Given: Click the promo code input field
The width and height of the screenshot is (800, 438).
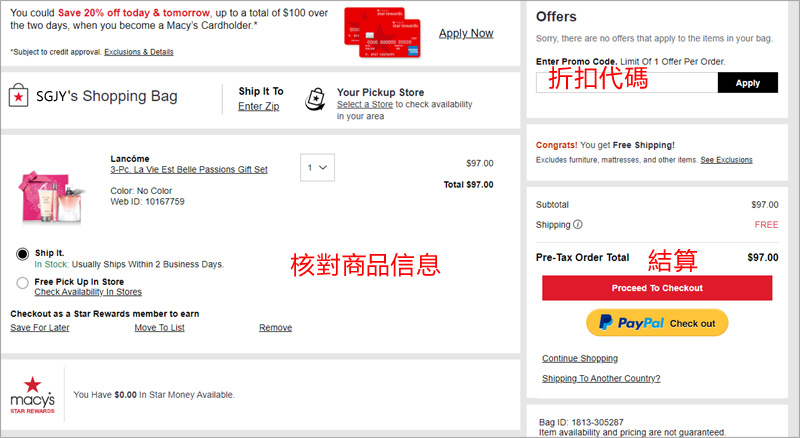Looking at the screenshot, I should 627,83.
